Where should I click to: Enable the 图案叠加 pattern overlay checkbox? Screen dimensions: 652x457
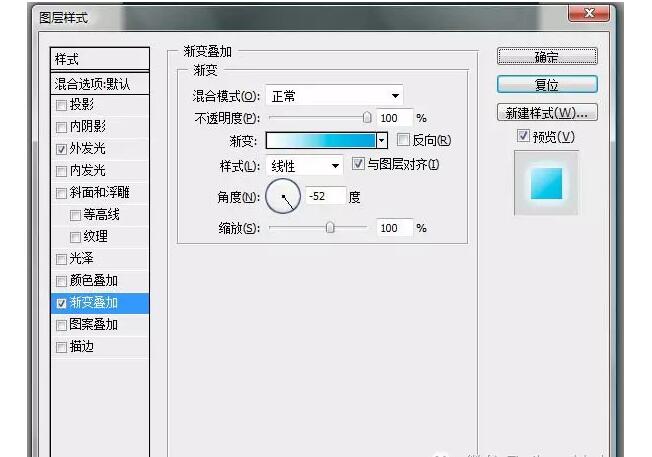click(x=61, y=325)
